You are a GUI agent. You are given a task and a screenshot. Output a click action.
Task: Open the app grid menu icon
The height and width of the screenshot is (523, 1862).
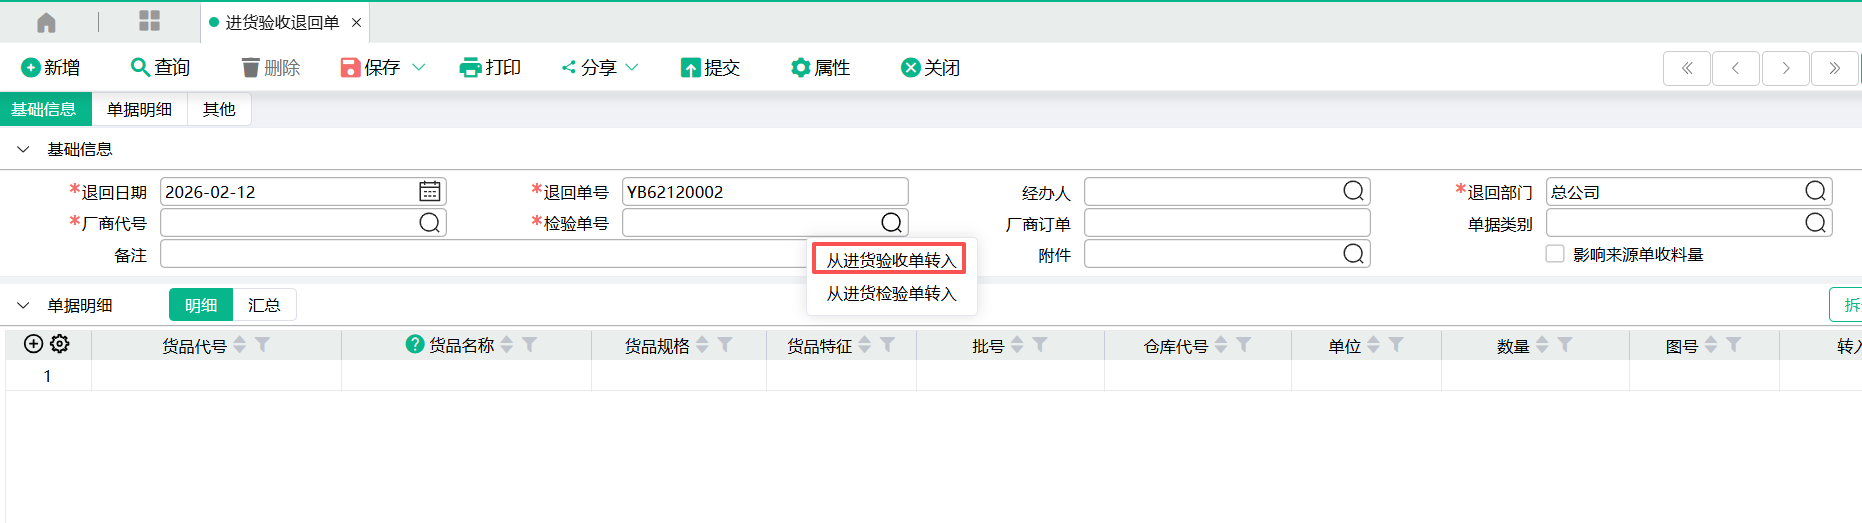(149, 22)
